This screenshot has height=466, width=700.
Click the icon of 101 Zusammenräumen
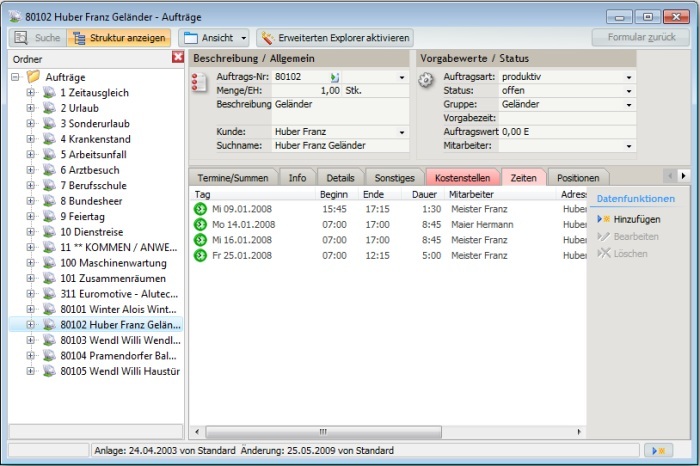click(49, 278)
